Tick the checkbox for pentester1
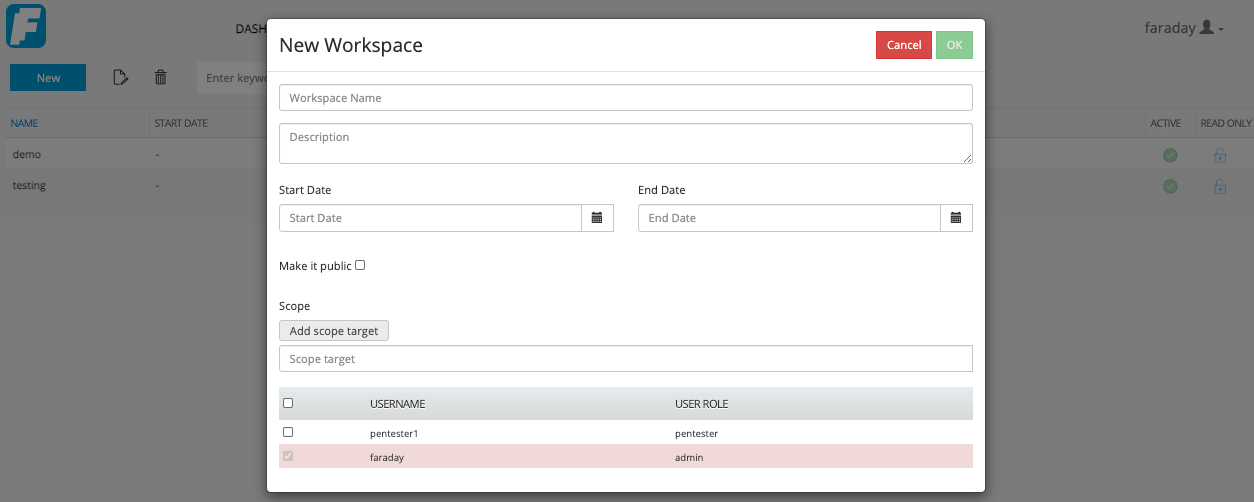1254x502 pixels. (x=288, y=432)
